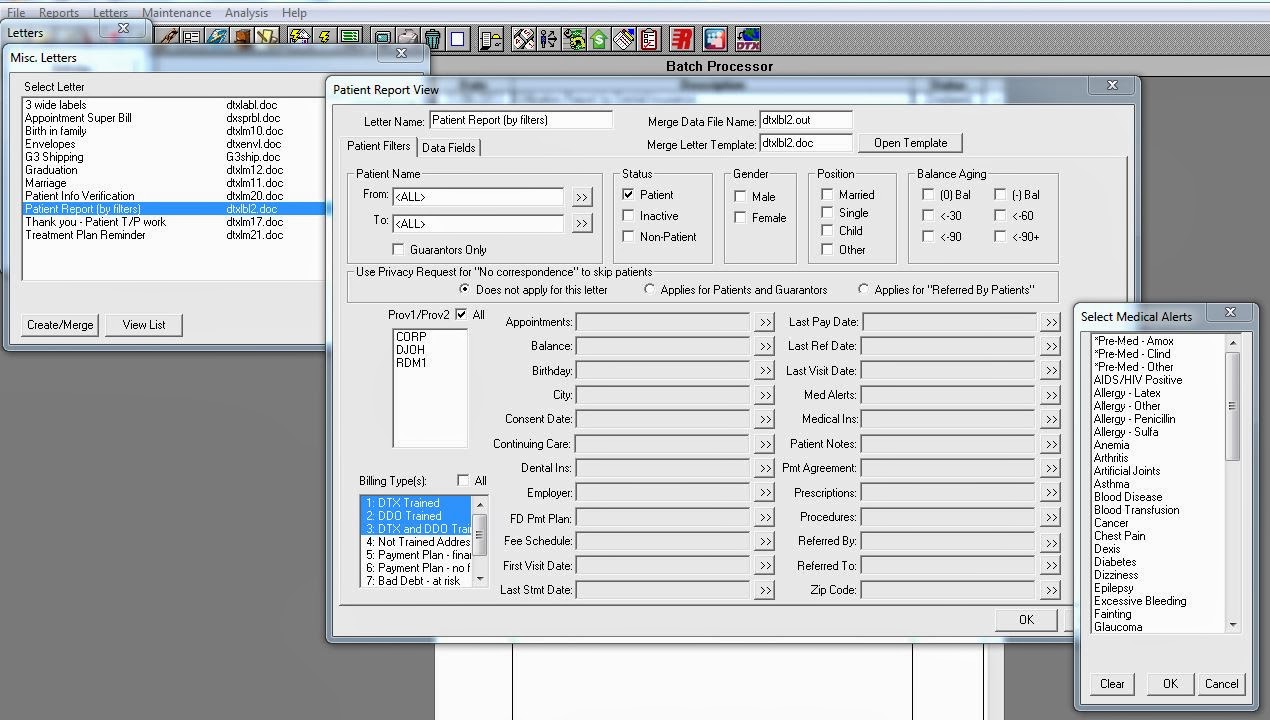The image size is (1270, 720).
Task: Click the blank white square toolbar icon
Action: 457,39
